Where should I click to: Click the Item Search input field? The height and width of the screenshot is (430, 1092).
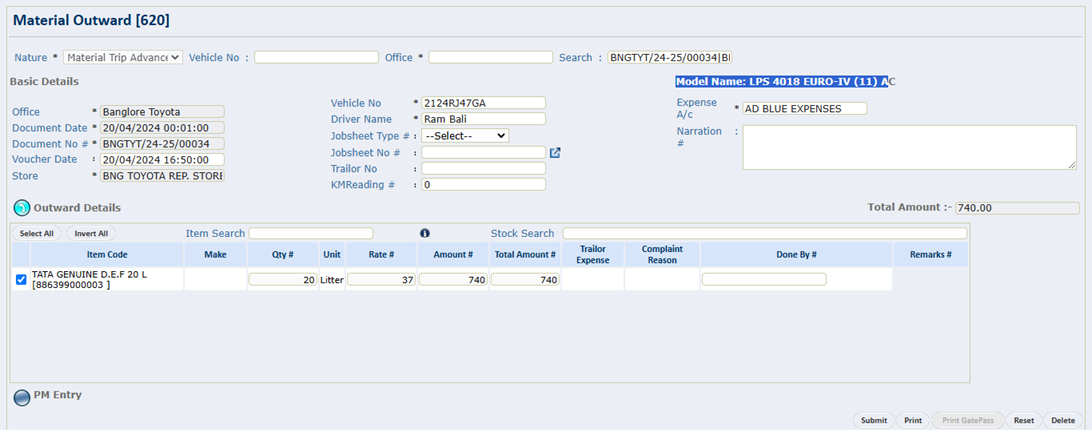click(x=310, y=233)
